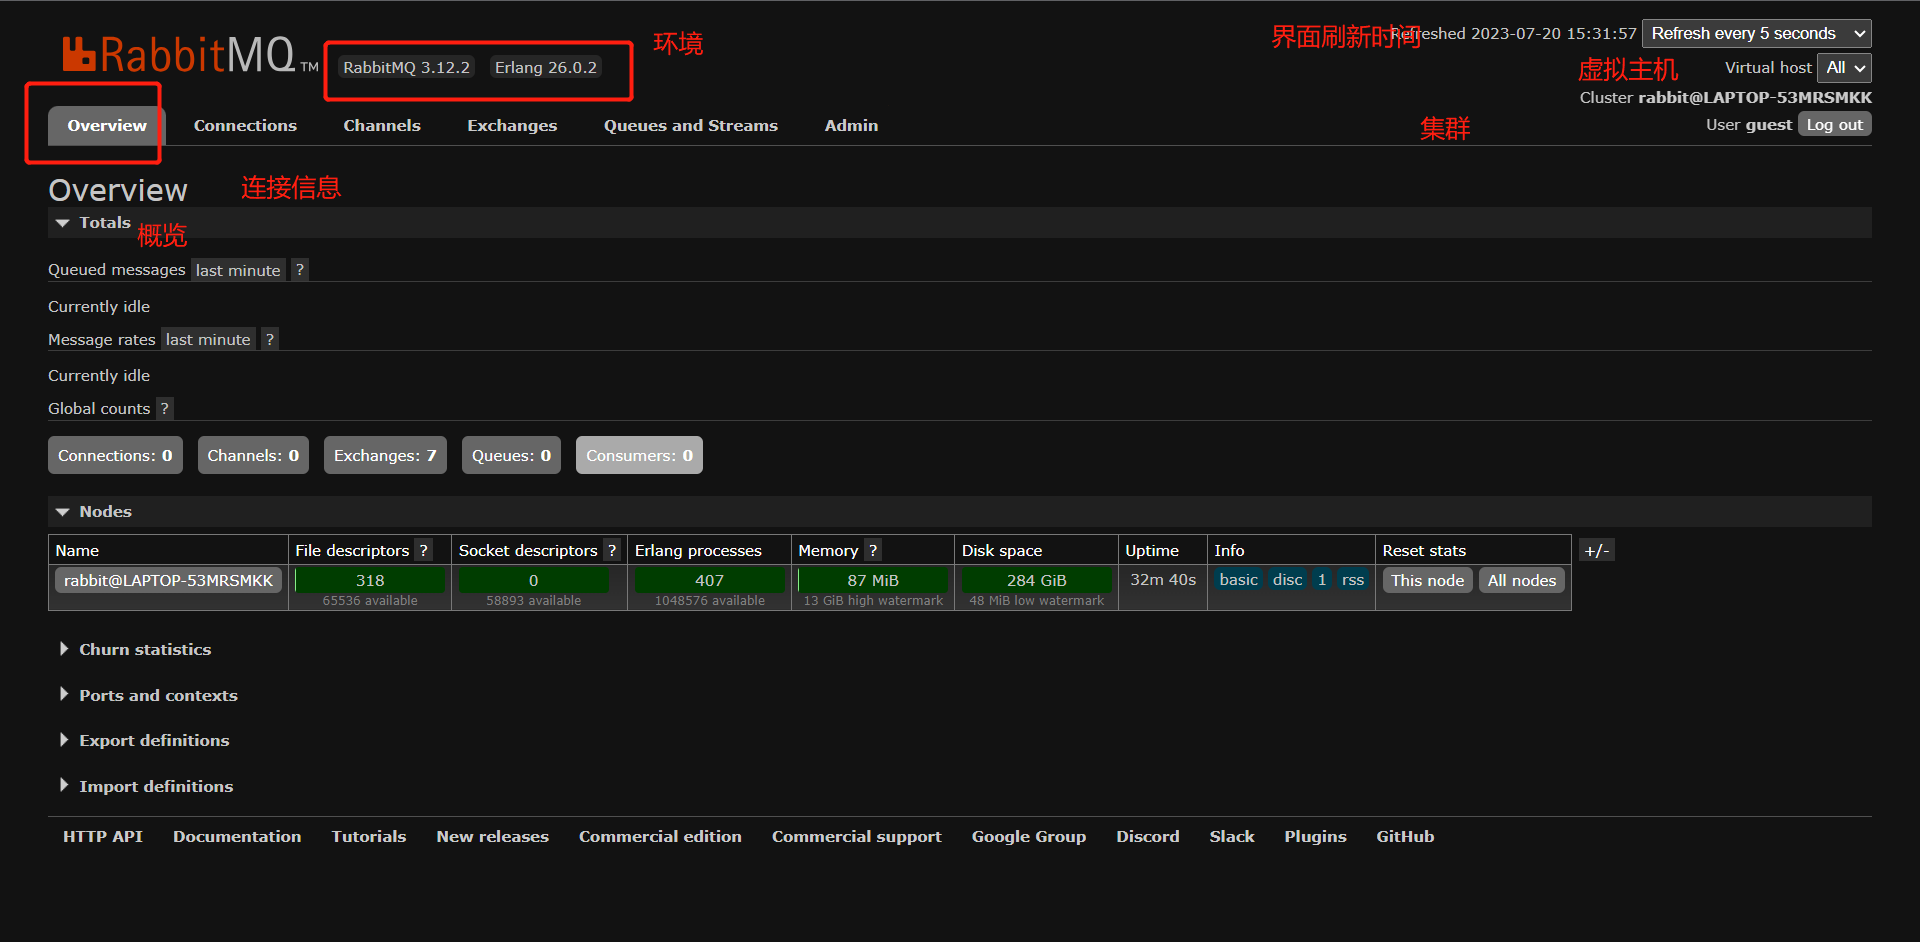Click the Erlang 26.0.2 version label
The image size is (1920, 942).
coord(545,67)
